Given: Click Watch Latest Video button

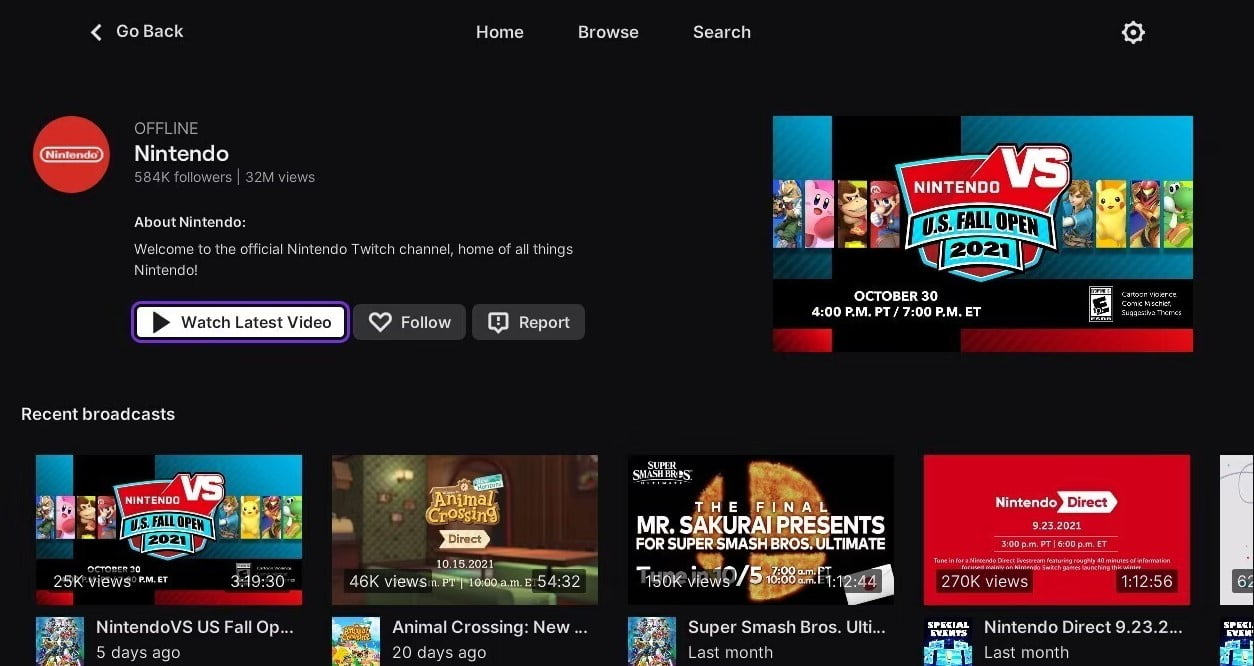Looking at the screenshot, I should point(241,322).
